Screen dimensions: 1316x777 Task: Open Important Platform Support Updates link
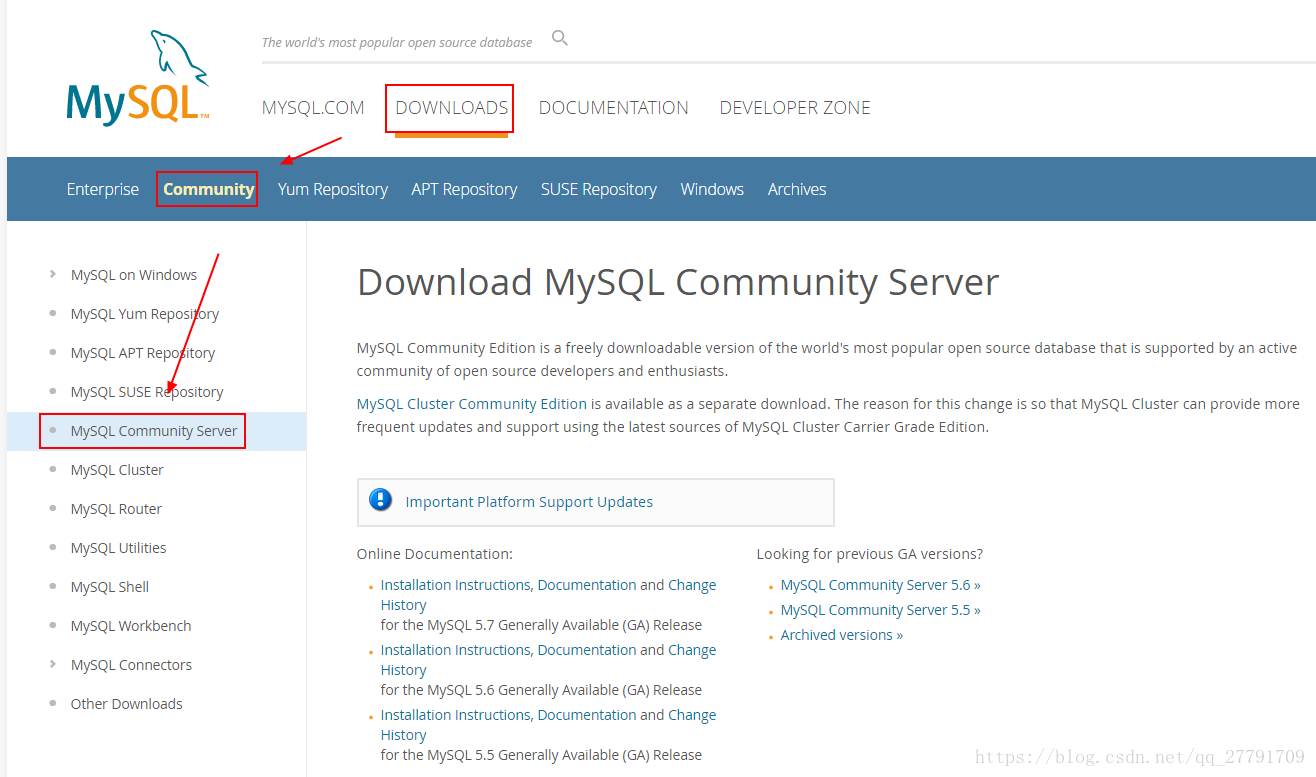click(x=529, y=502)
